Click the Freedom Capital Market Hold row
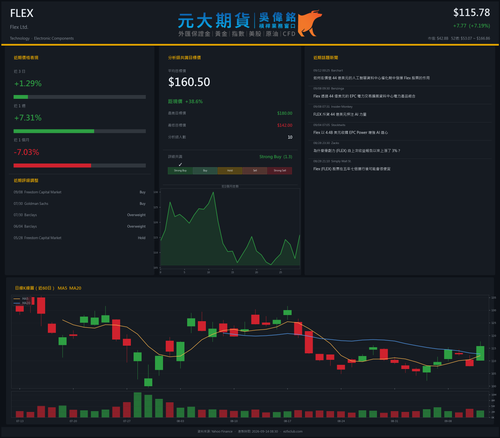This screenshot has height=438, width=500. click(79, 238)
